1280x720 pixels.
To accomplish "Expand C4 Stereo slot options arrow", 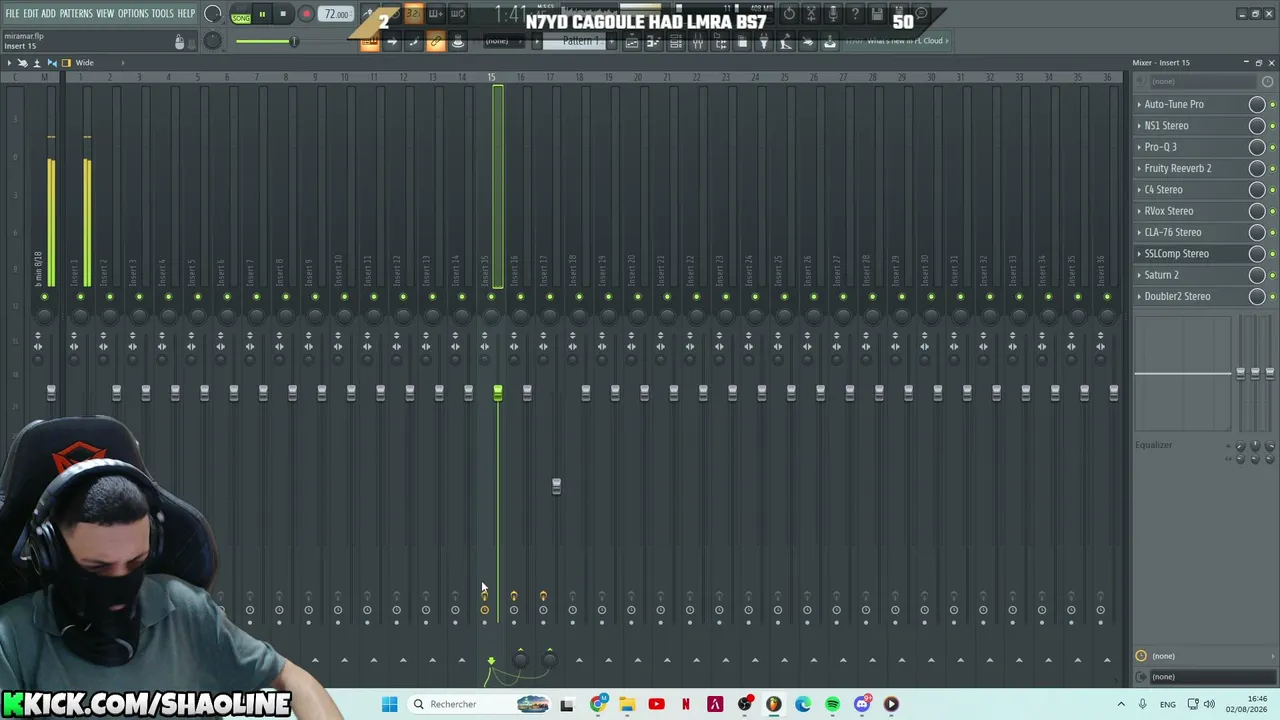I will tap(1139, 190).
